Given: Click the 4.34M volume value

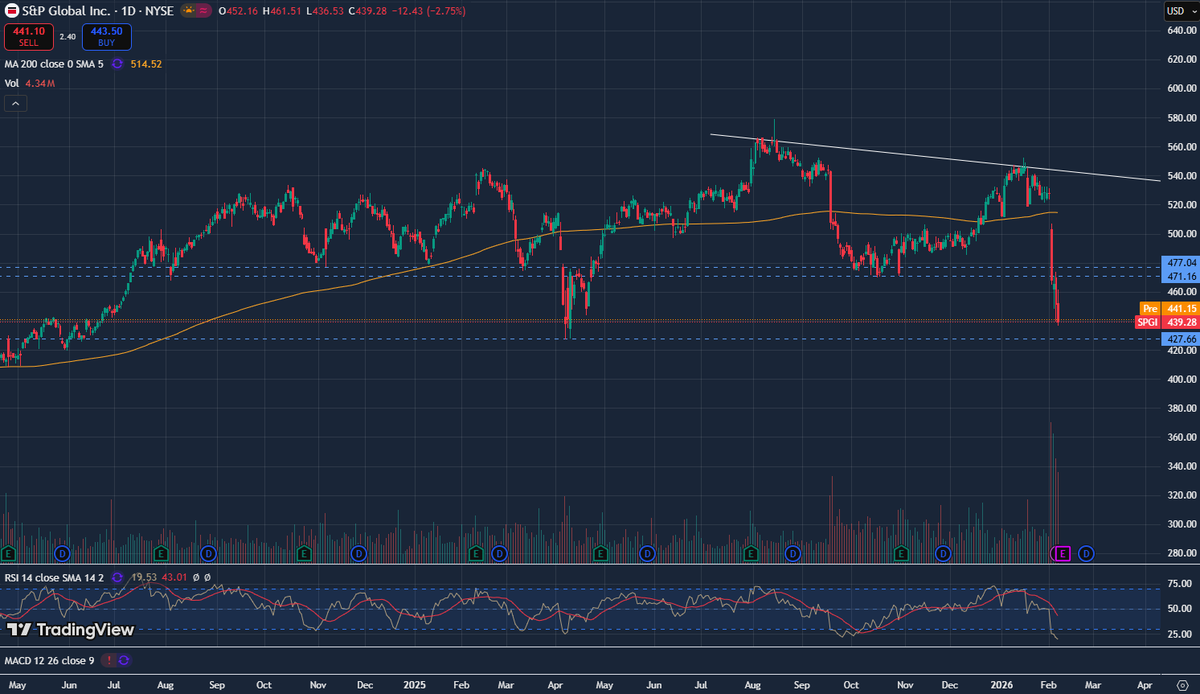Looking at the screenshot, I should pos(38,83).
